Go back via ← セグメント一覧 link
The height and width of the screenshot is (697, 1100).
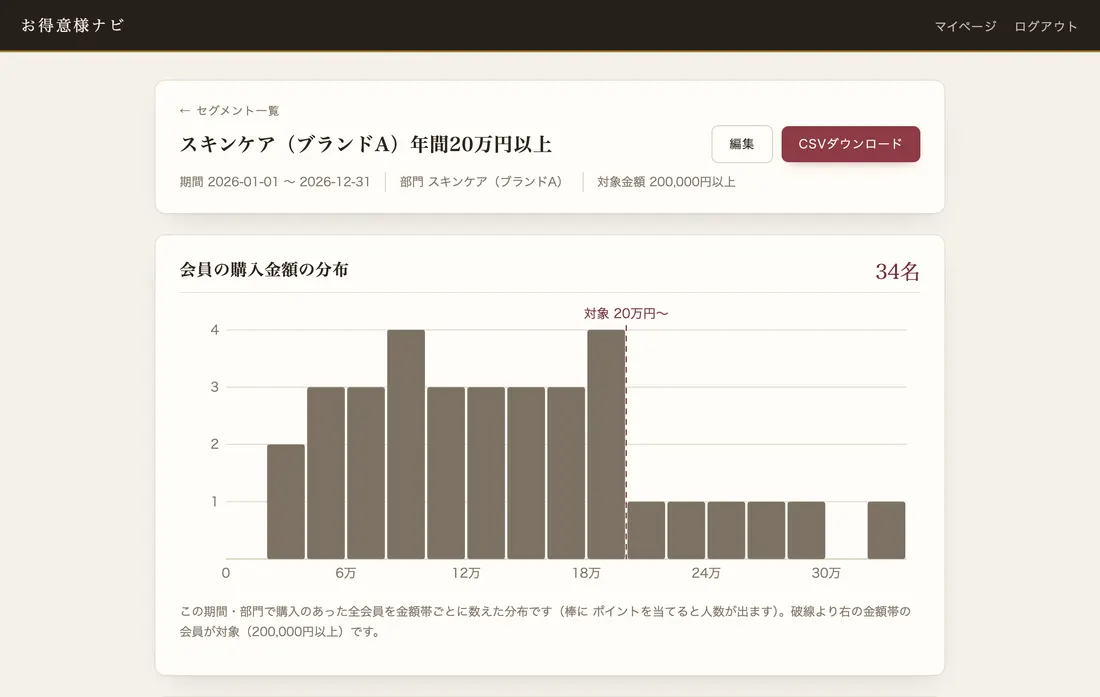click(x=229, y=110)
